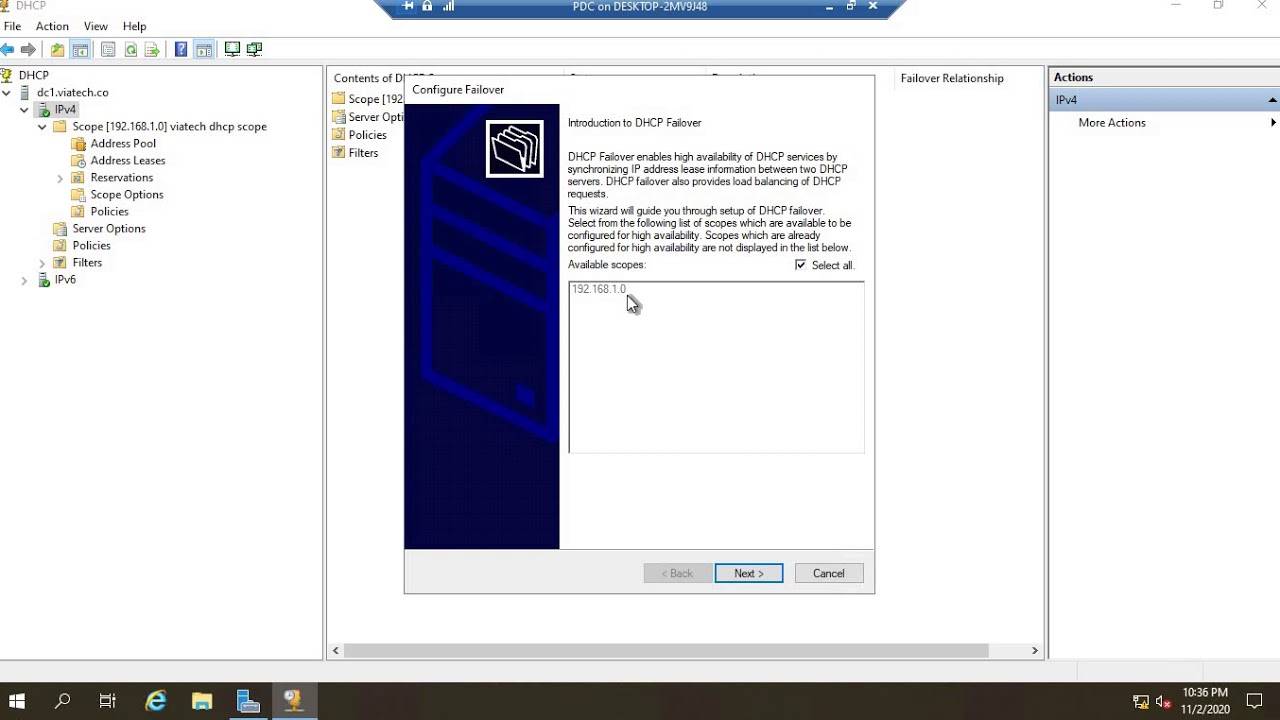Toggle Show/Hide Action Pane toolbar icon
Image resolution: width=1280 pixels, height=720 pixels.
tap(204, 49)
